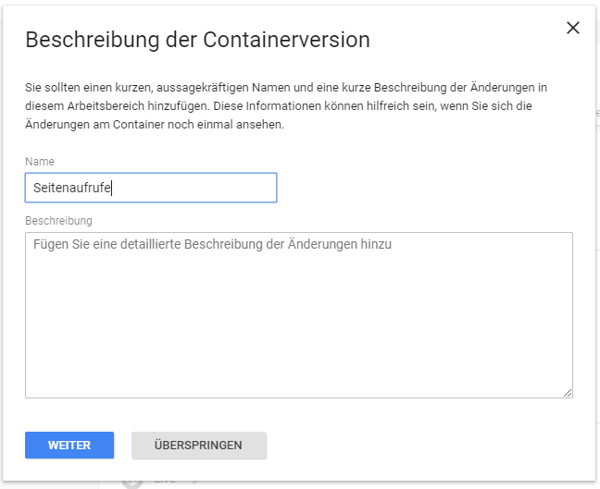Close the Containerversion dialog with X
Image resolution: width=600 pixels, height=489 pixels.
pos(573,28)
